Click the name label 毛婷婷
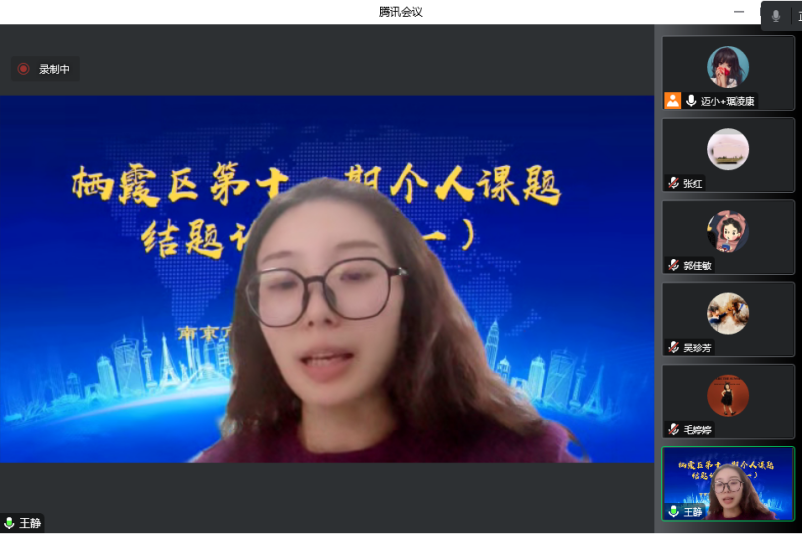The height and width of the screenshot is (534, 802). pos(698,430)
